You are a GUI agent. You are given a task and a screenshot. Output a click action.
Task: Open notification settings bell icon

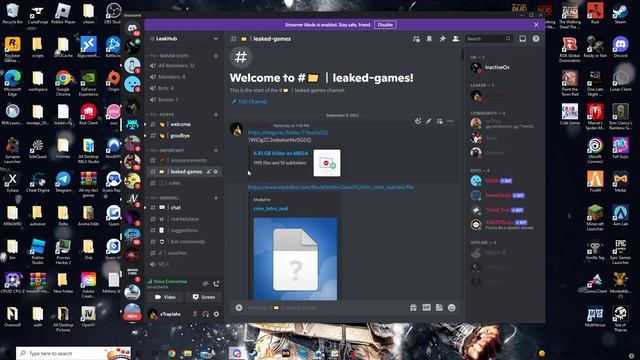coord(429,39)
